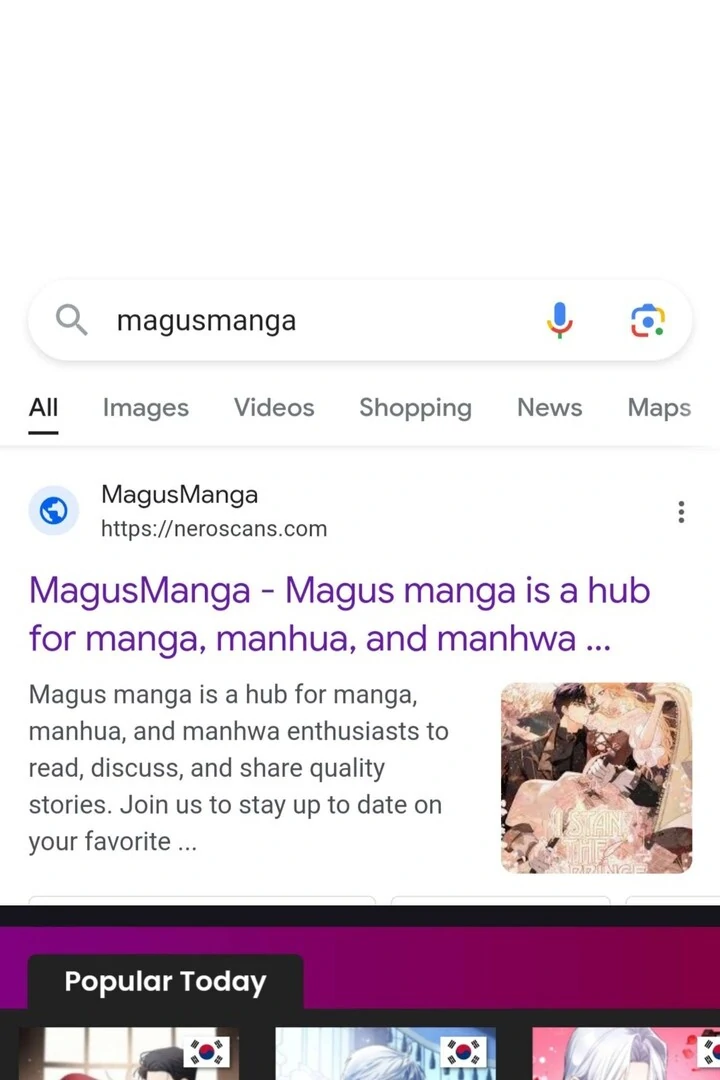Click the second South Korea flag badge
The image size is (720, 1080).
[464, 1052]
